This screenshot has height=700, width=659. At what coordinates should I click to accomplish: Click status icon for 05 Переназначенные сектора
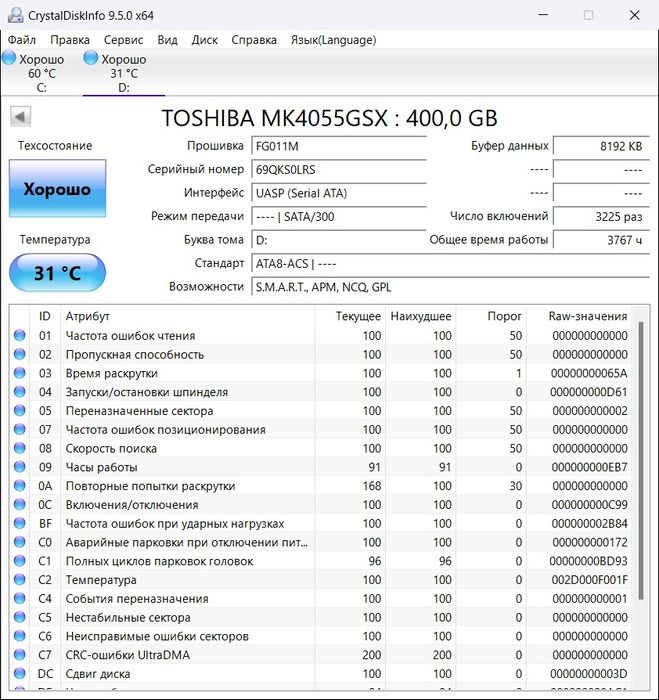pos(20,410)
